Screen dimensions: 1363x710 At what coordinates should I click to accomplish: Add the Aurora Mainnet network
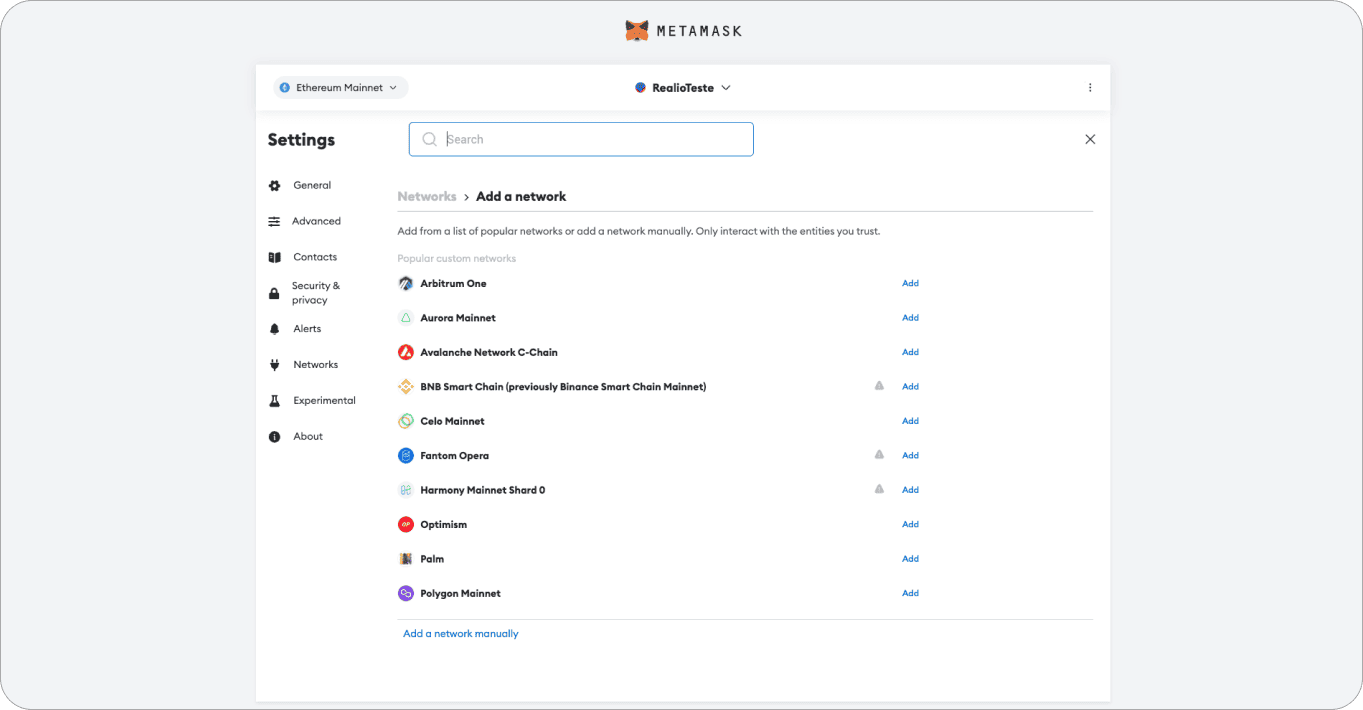coord(910,318)
